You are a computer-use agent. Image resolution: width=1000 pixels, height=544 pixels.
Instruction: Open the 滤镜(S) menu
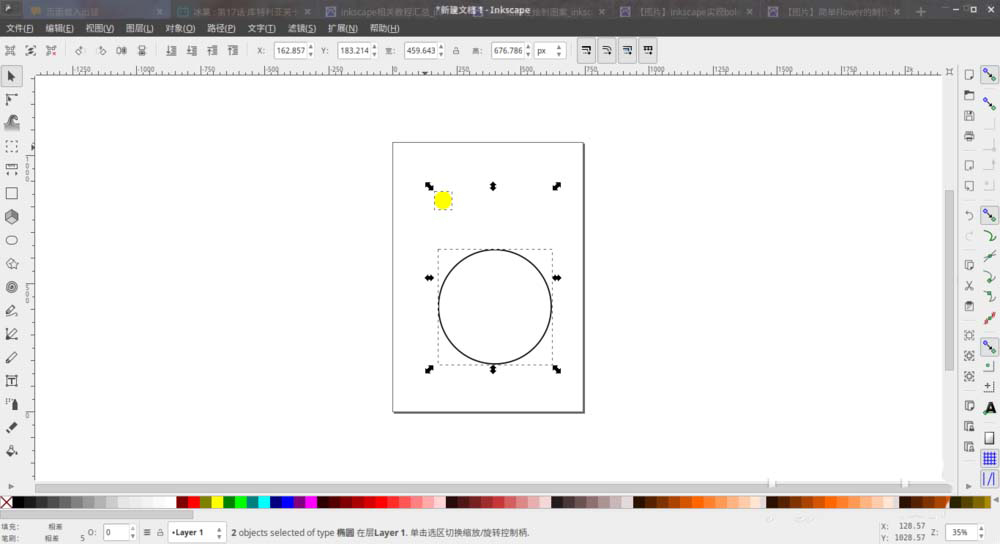pos(301,28)
